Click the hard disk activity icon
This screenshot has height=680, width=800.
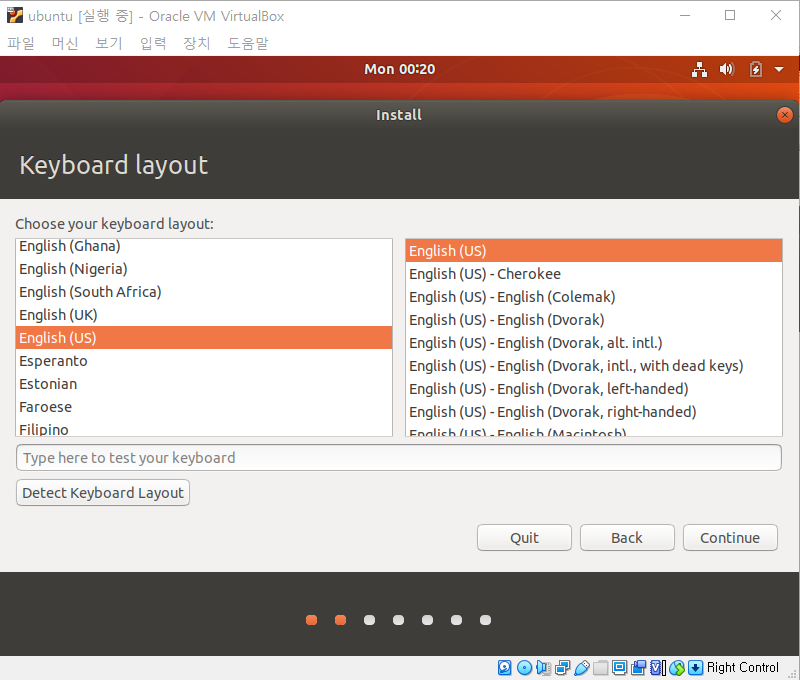tap(504, 667)
